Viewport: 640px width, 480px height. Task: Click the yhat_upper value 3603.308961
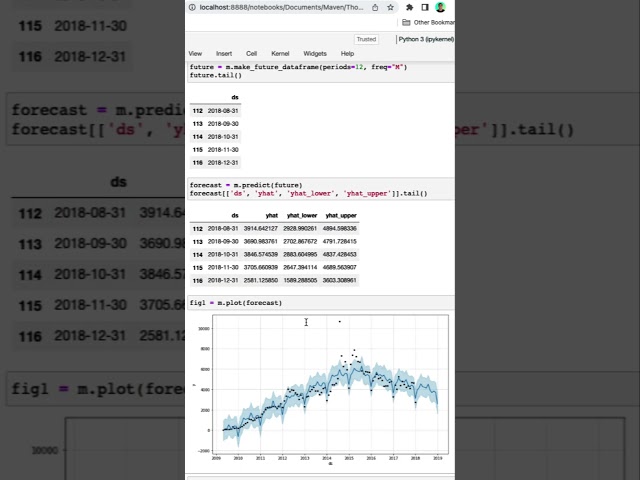coord(340,280)
